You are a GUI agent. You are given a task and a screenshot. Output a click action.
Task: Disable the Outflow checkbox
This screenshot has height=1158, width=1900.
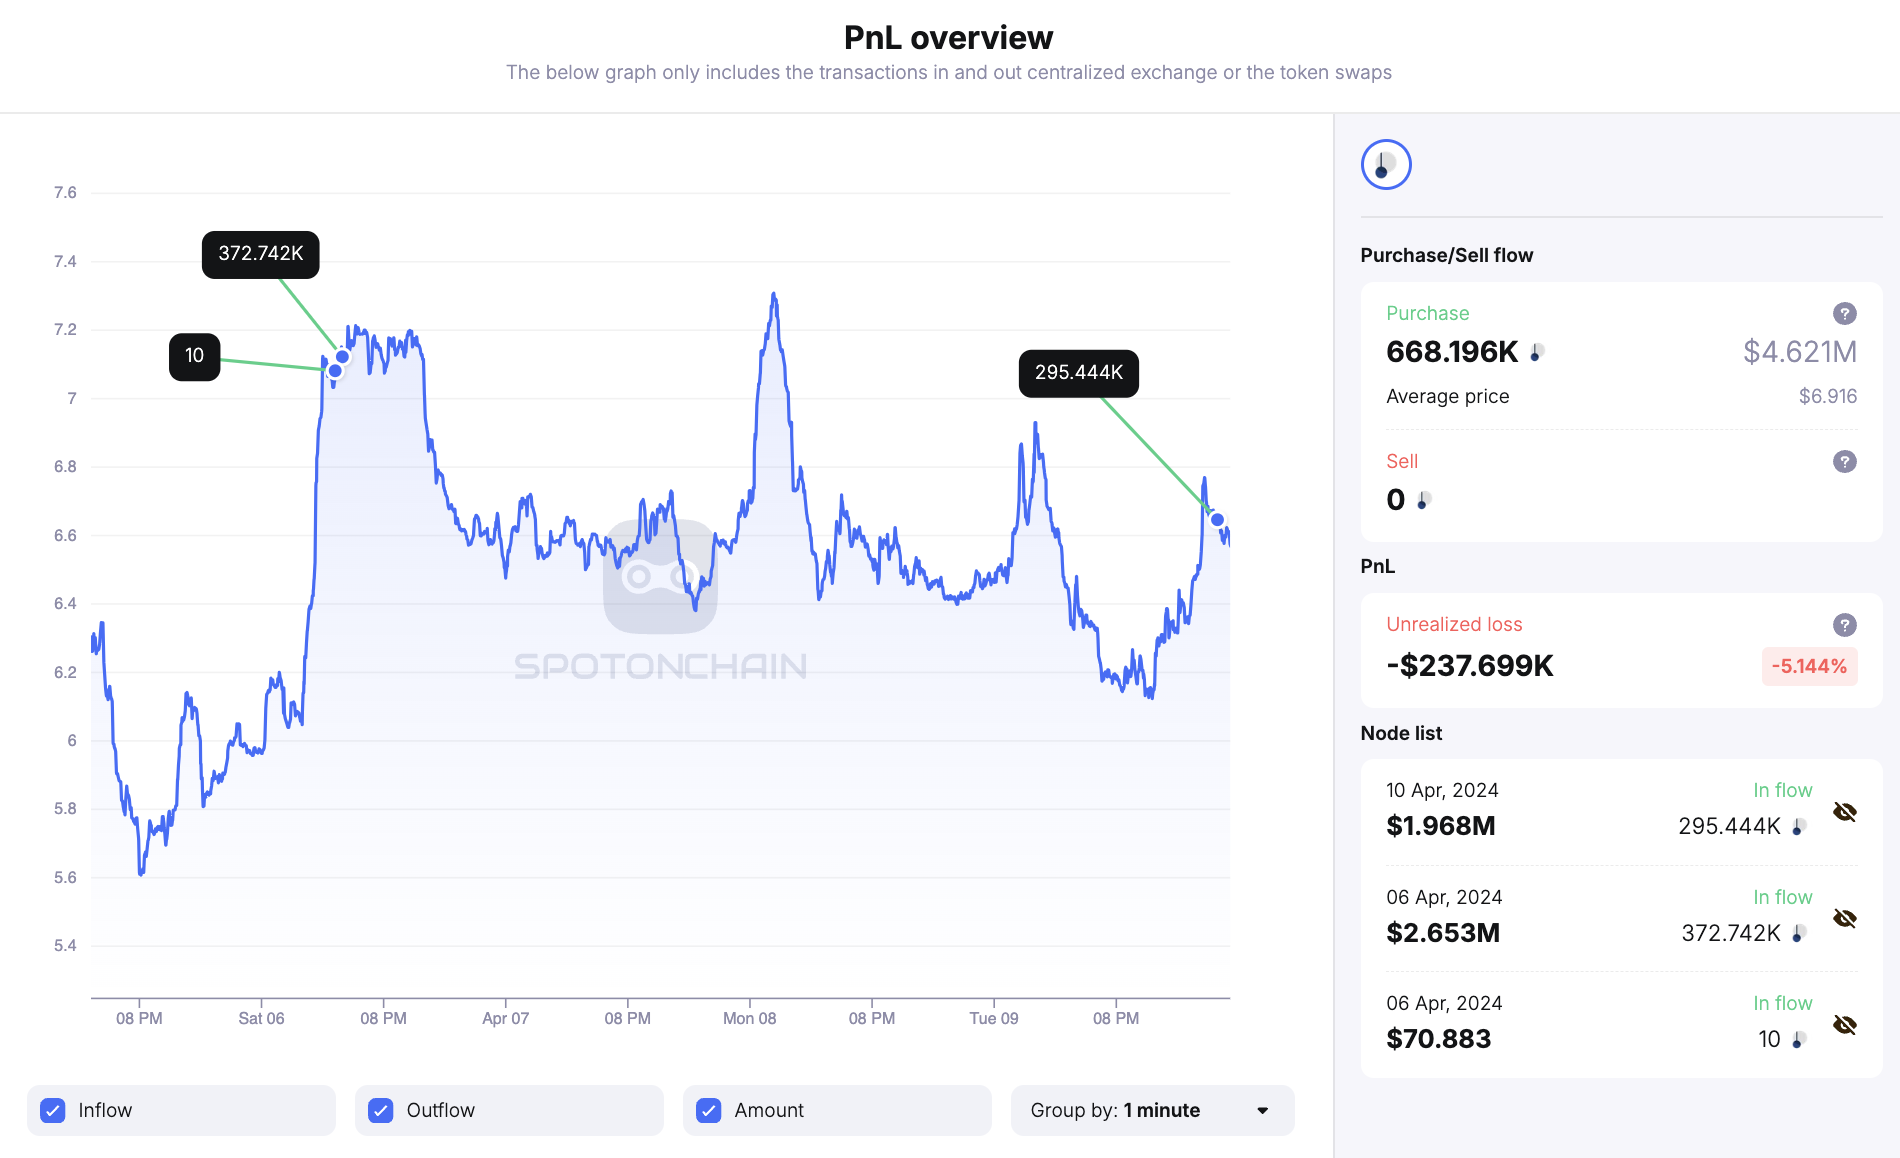pyautogui.click(x=382, y=1110)
